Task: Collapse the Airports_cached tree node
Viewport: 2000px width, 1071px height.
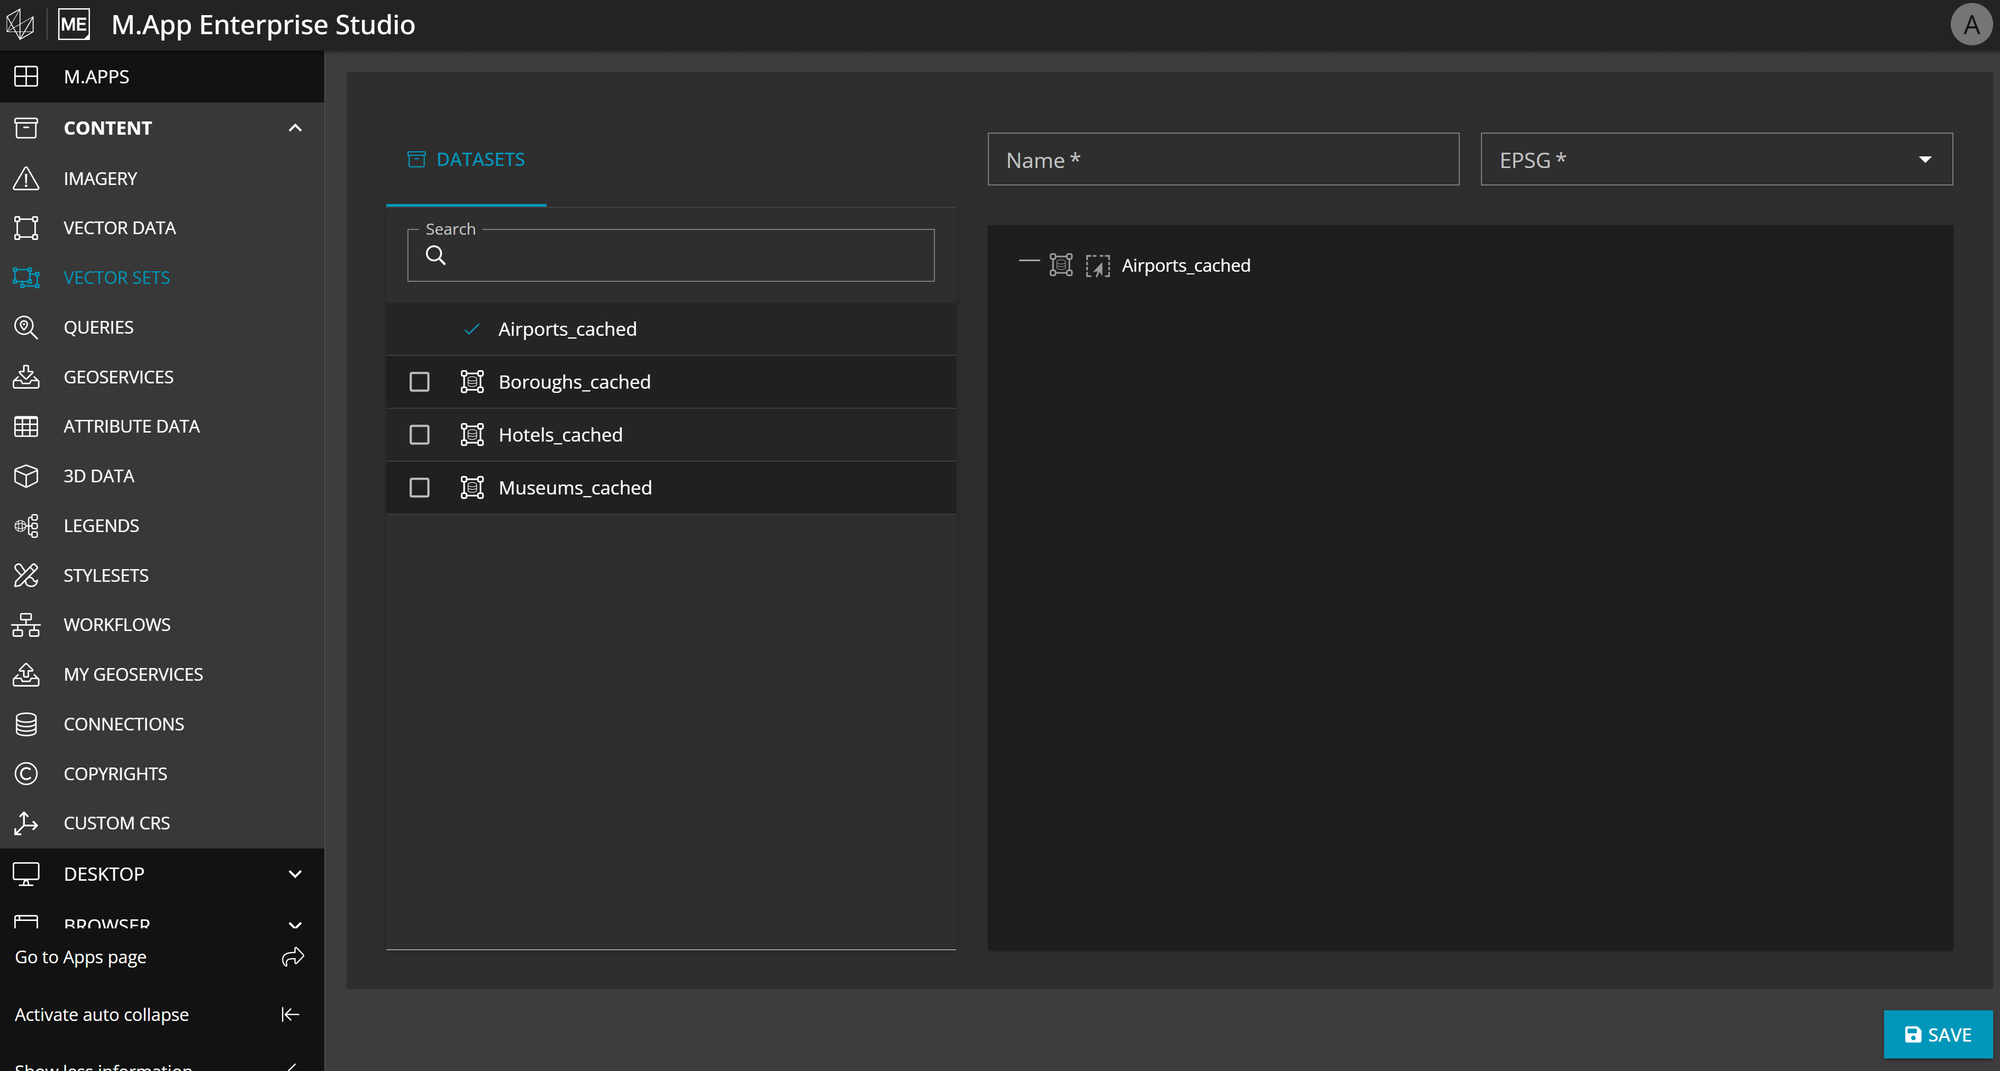Action: pyautogui.click(x=1029, y=262)
